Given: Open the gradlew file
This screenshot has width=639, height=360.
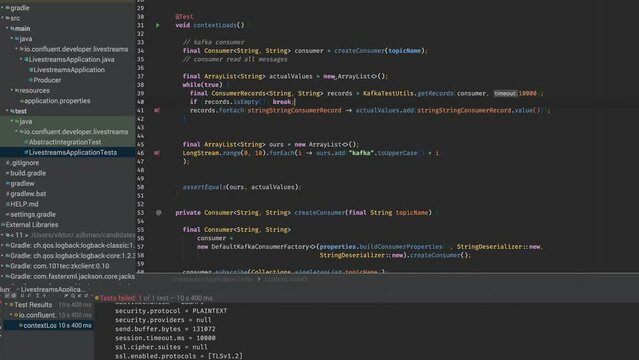Looking at the screenshot, I should (22, 183).
